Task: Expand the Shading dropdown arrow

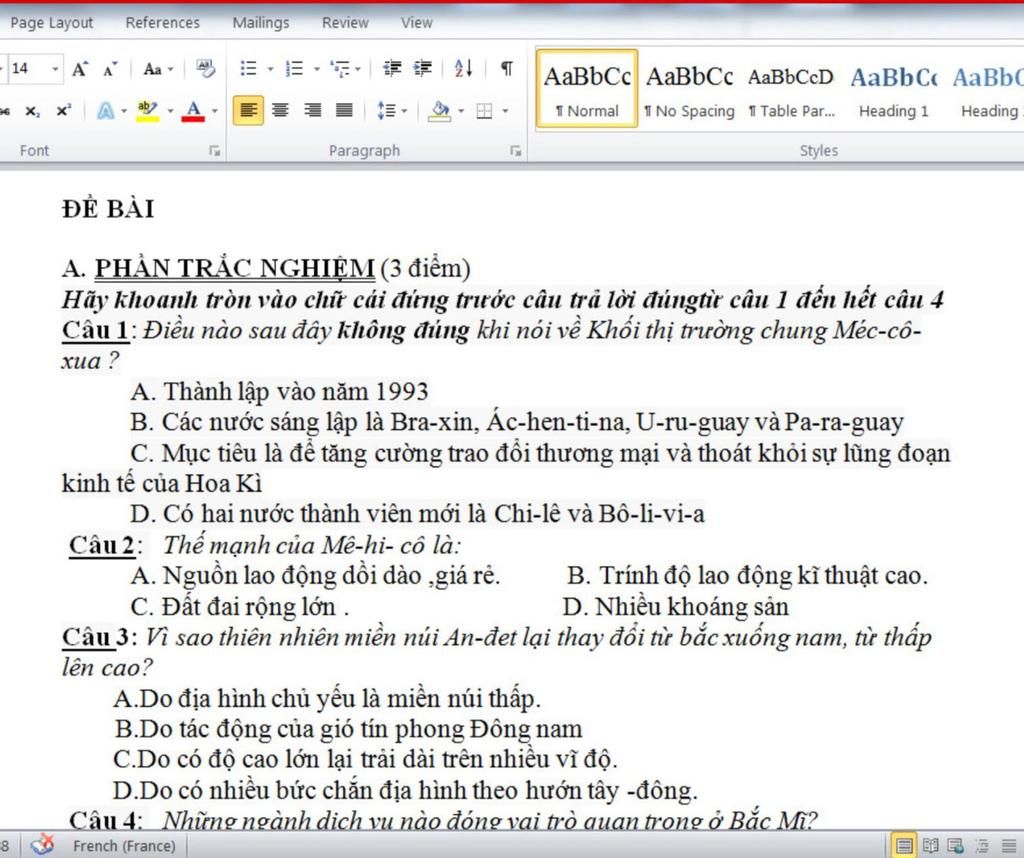Action: 460,111
